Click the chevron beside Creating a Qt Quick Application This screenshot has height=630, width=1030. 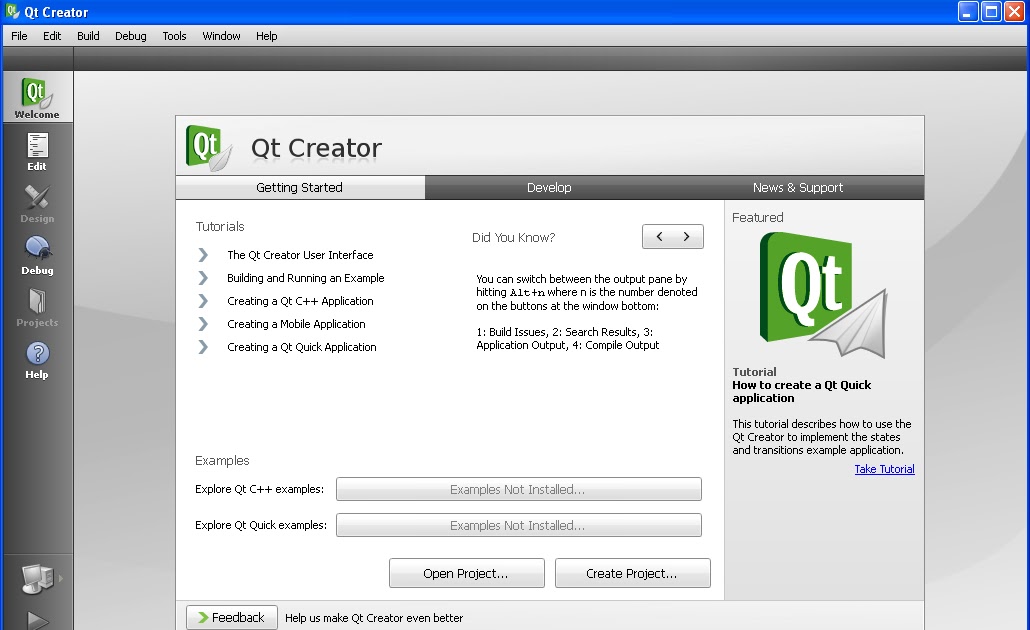point(203,347)
